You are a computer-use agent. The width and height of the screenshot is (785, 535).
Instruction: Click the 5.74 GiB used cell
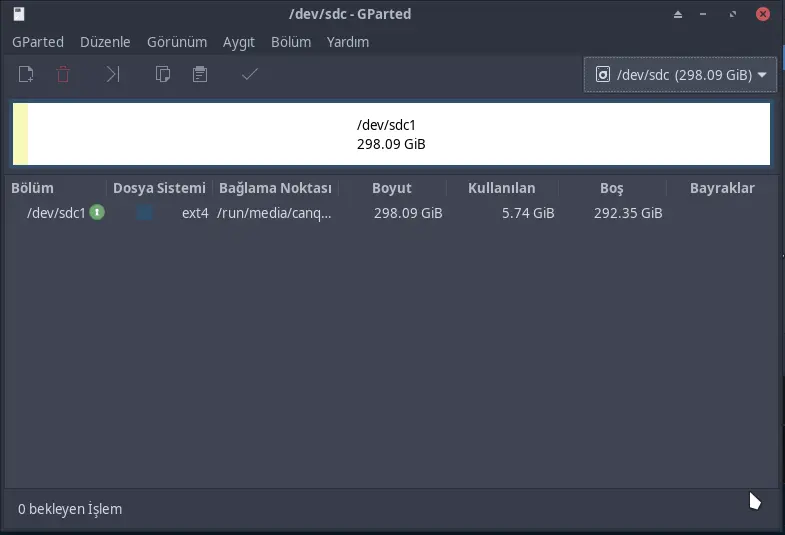tap(528, 213)
